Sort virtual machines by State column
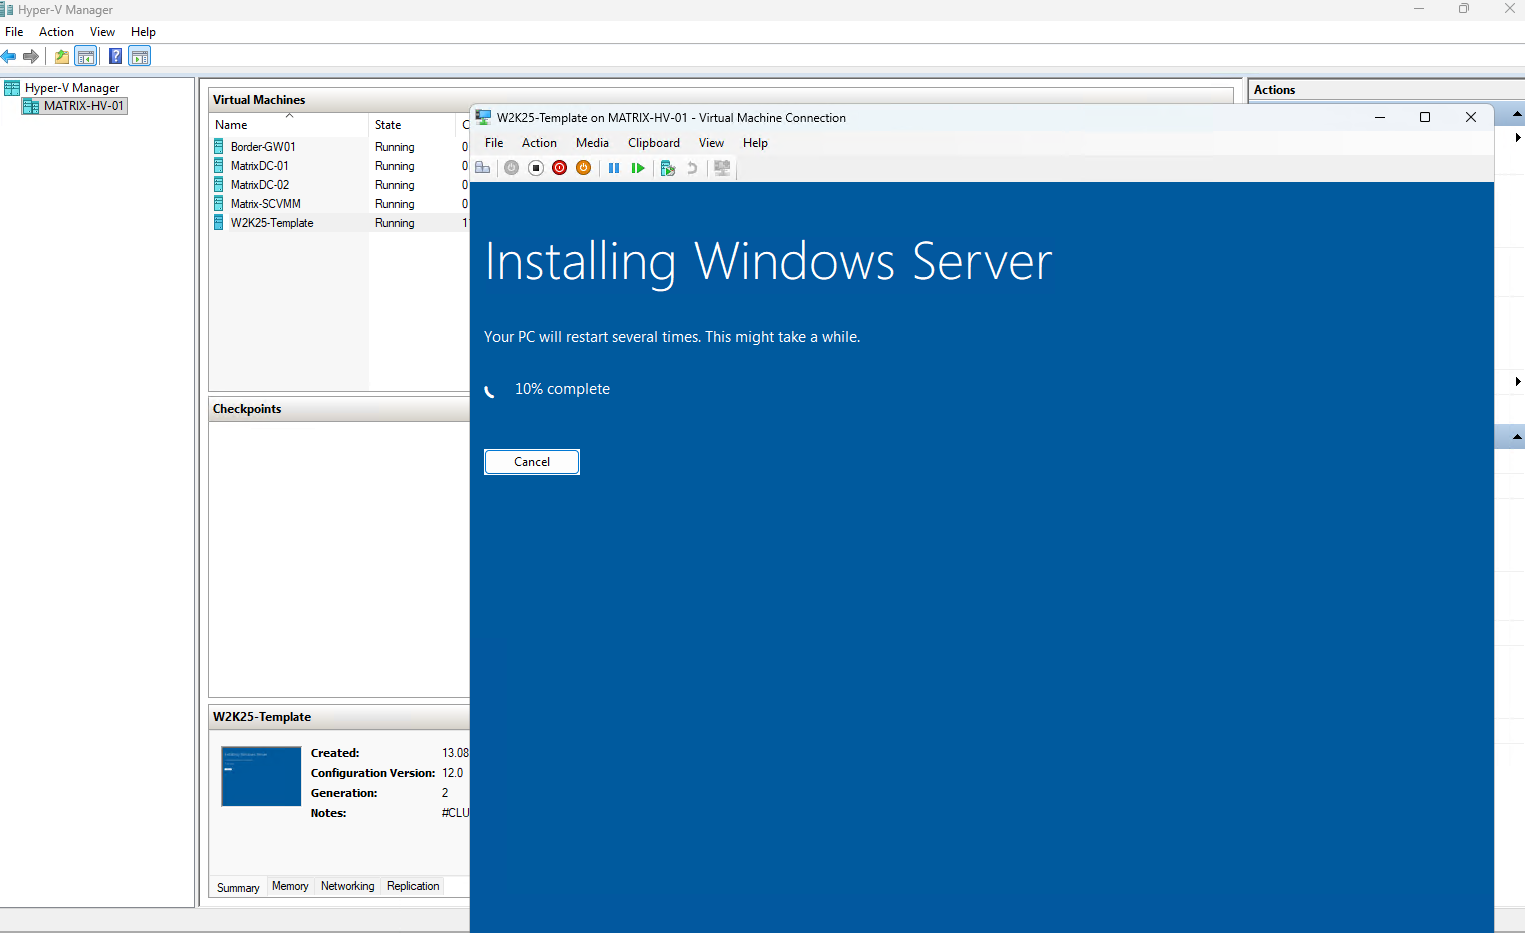 412,125
